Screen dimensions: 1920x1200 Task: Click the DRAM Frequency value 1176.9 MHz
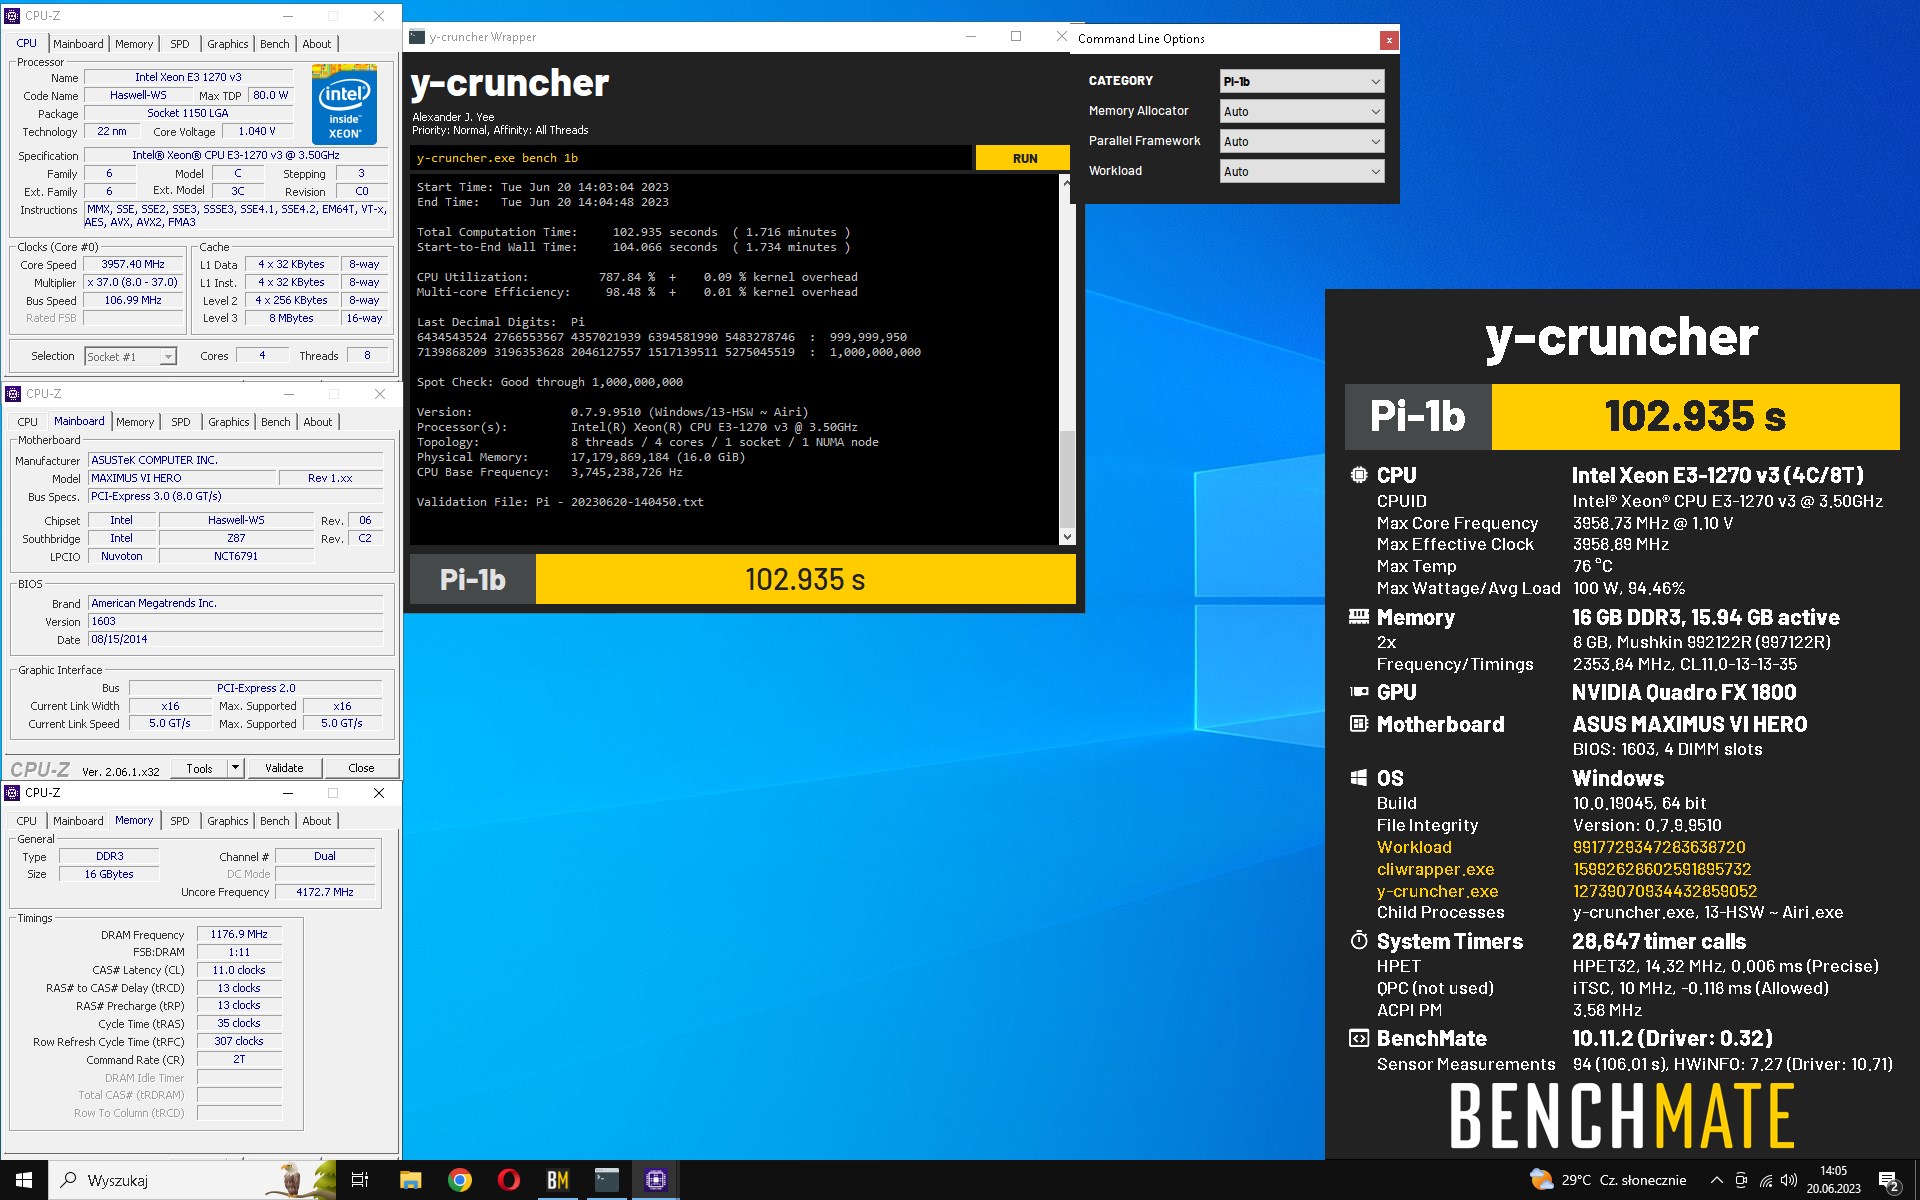[239, 934]
